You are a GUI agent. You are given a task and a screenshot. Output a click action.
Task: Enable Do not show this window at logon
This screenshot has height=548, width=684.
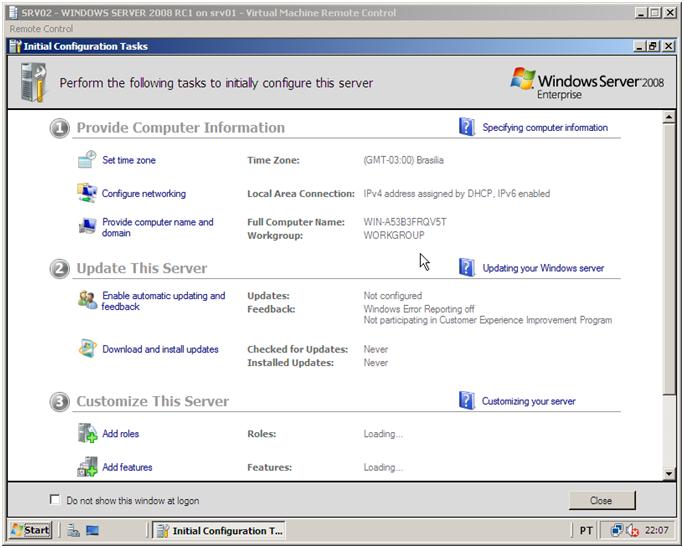pyautogui.click(x=55, y=500)
